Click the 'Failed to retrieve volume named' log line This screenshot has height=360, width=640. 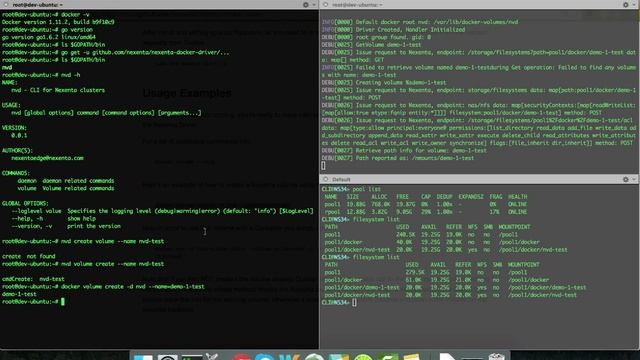(x=479, y=71)
